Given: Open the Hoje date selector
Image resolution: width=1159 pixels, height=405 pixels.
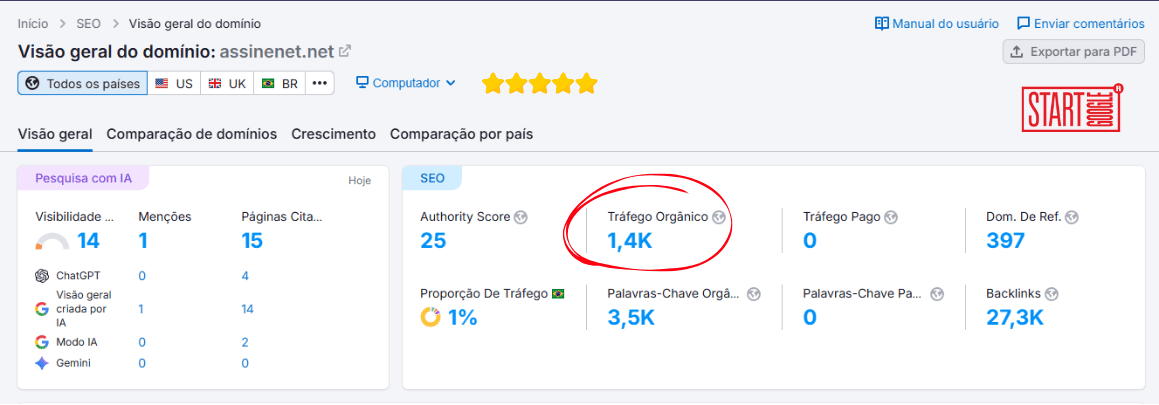Looking at the screenshot, I should pos(359,181).
